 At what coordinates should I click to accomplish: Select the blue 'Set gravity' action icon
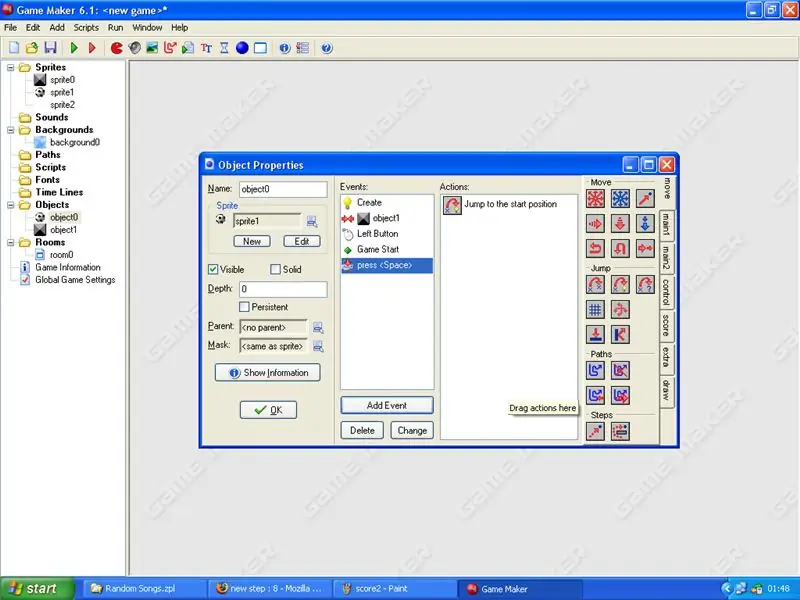pos(645,223)
